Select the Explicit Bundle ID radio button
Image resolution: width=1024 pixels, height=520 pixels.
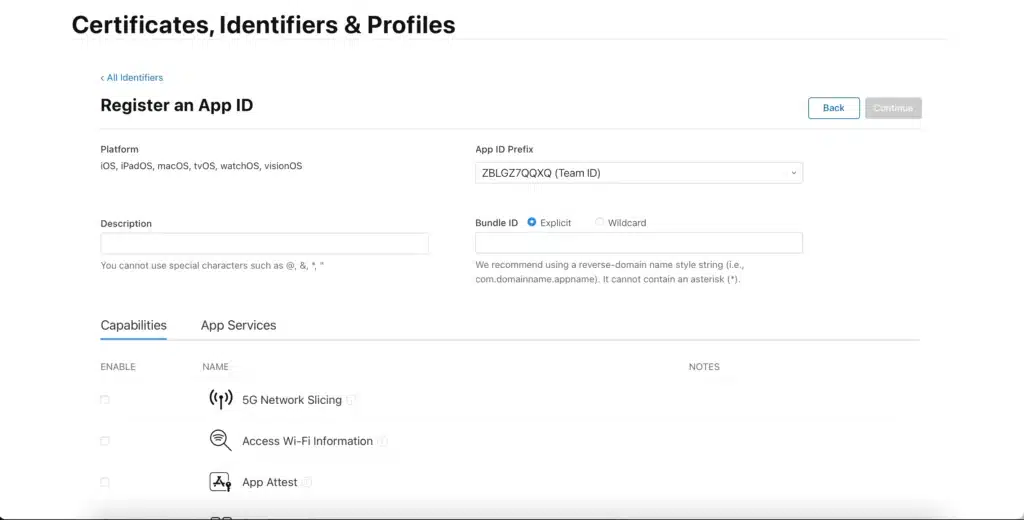click(x=532, y=222)
